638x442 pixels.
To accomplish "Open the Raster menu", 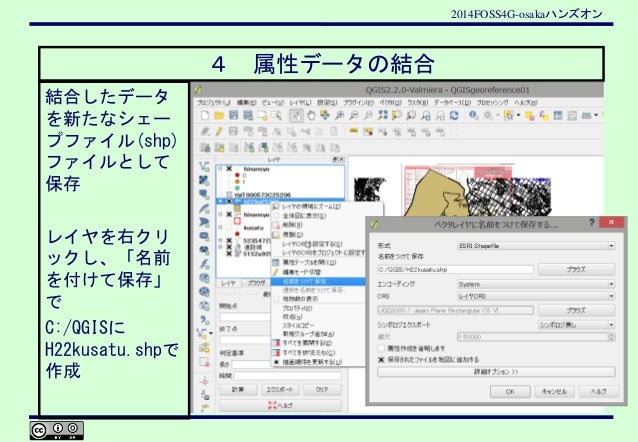I will pyautogui.click(x=417, y=103).
